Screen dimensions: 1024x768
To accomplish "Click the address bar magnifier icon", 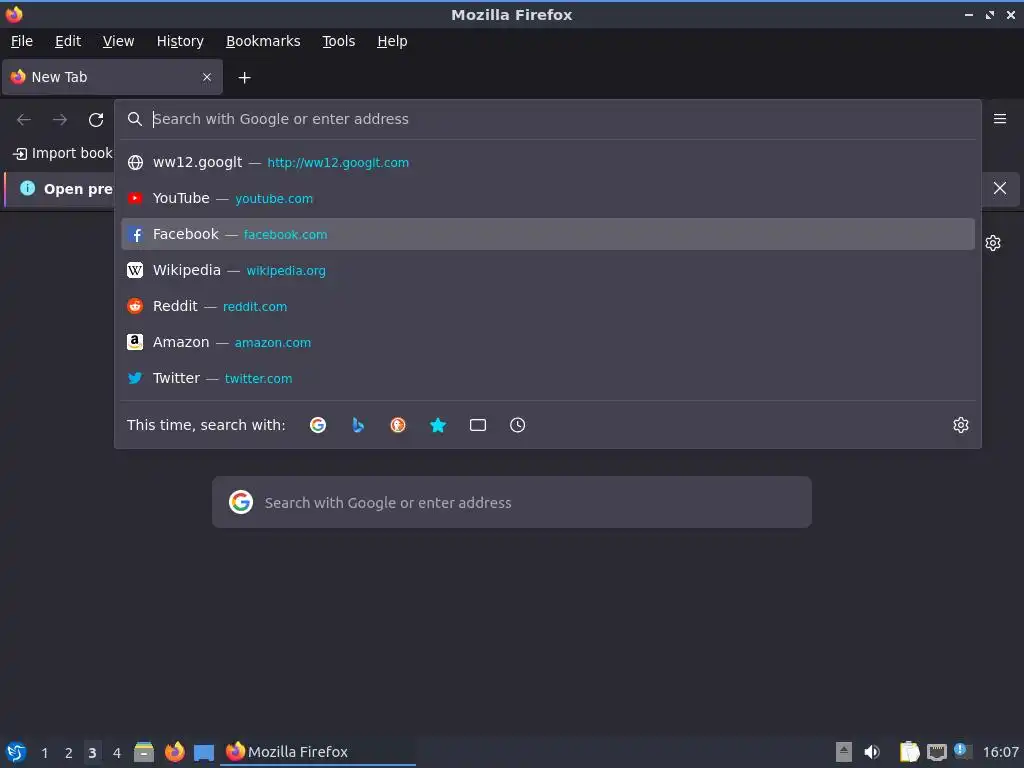I will [x=135, y=119].
